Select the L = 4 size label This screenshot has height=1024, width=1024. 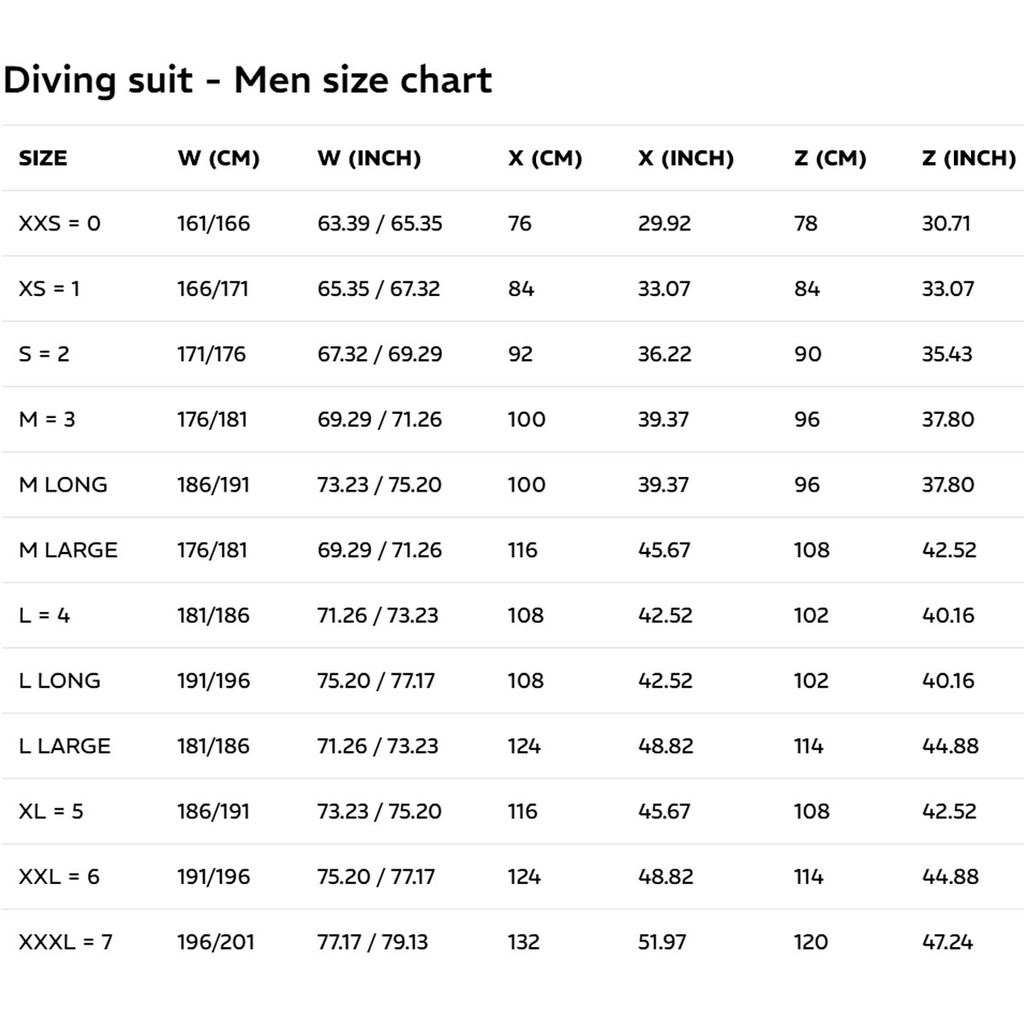tap(44, 615)
